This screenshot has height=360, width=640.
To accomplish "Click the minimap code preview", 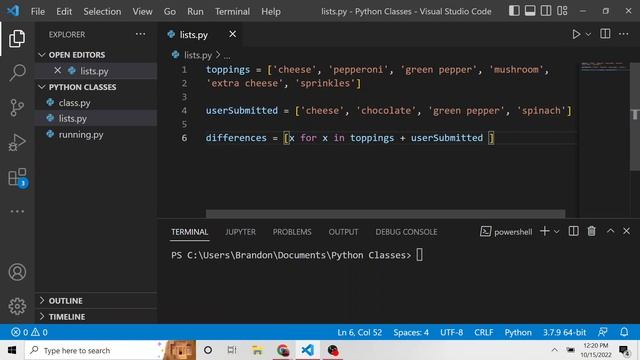I will click(x=604, y=66).
